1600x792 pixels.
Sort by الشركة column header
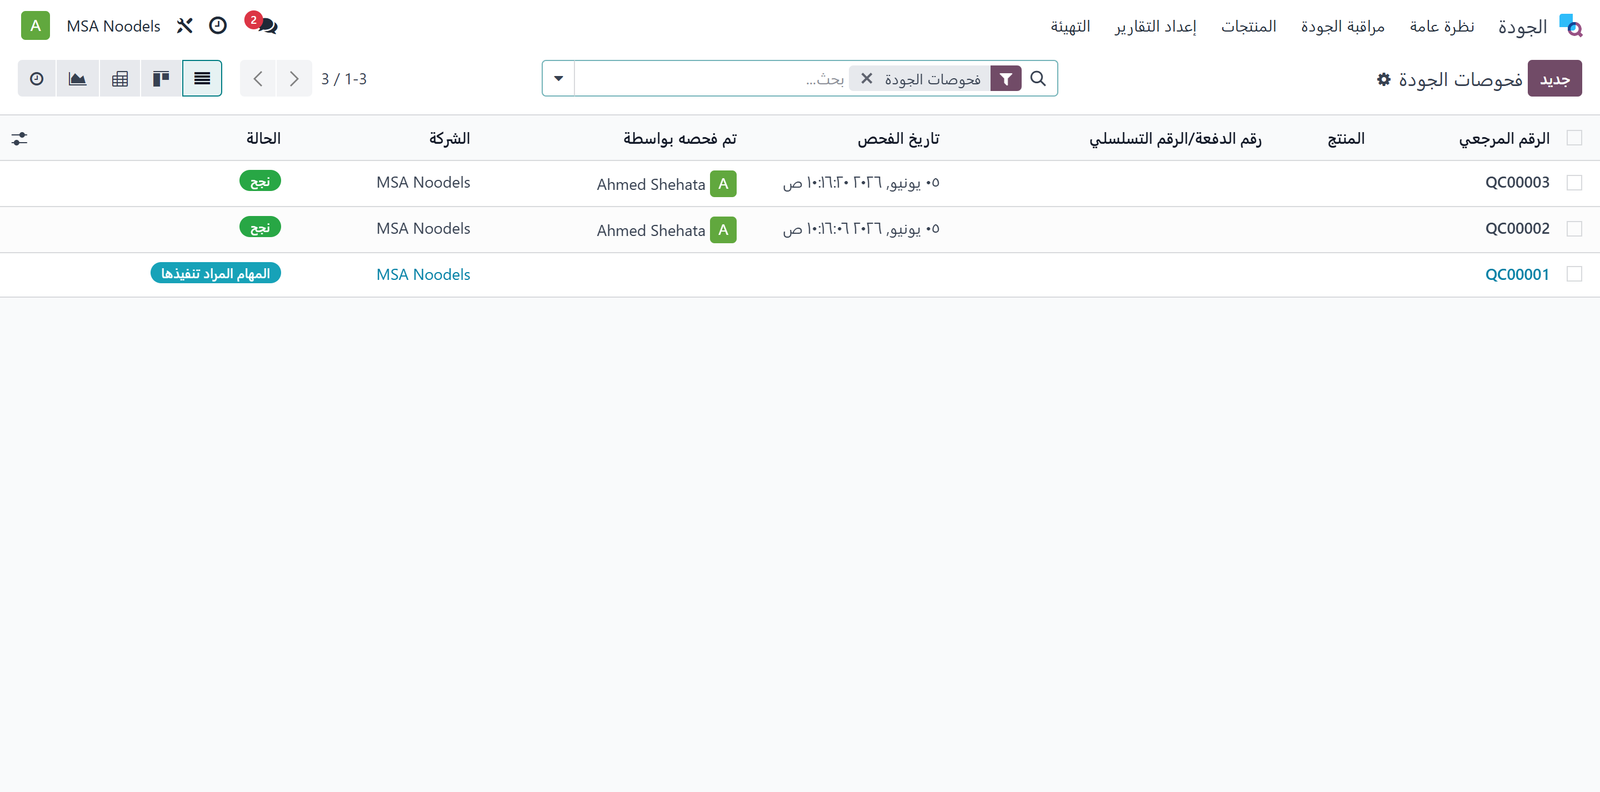point(450,138)
